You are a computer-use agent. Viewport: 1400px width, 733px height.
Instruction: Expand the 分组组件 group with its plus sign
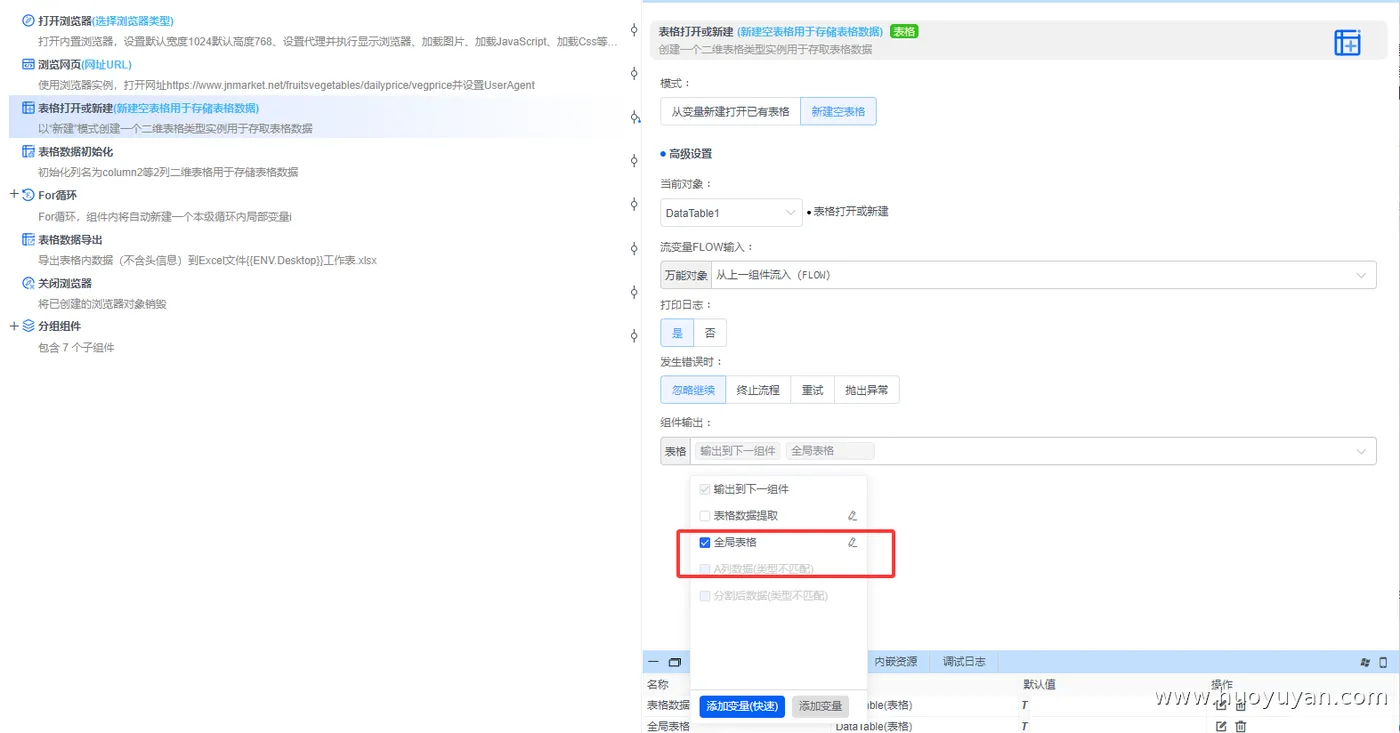coord(14,326)
